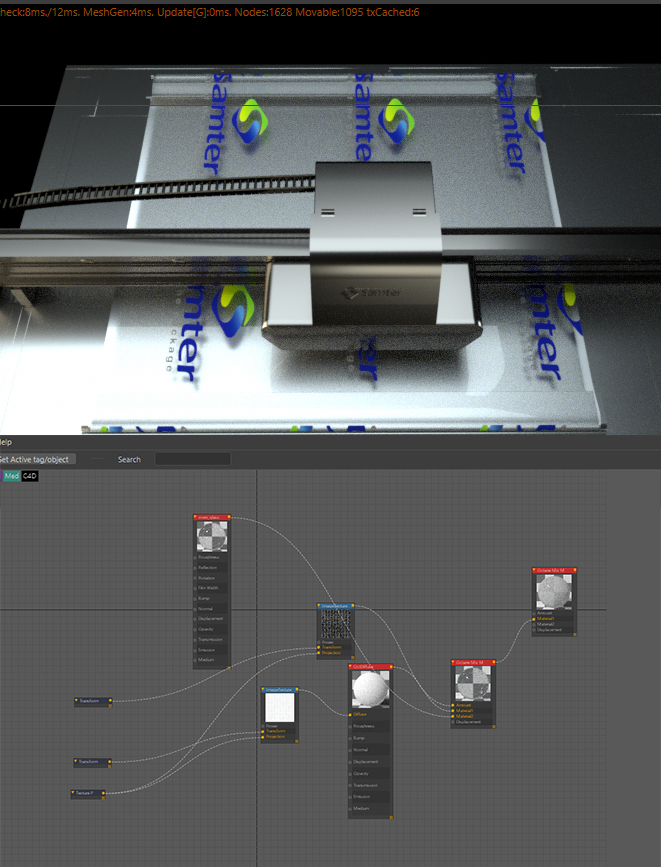Select the final Octane Mix sphere preview

554,592
